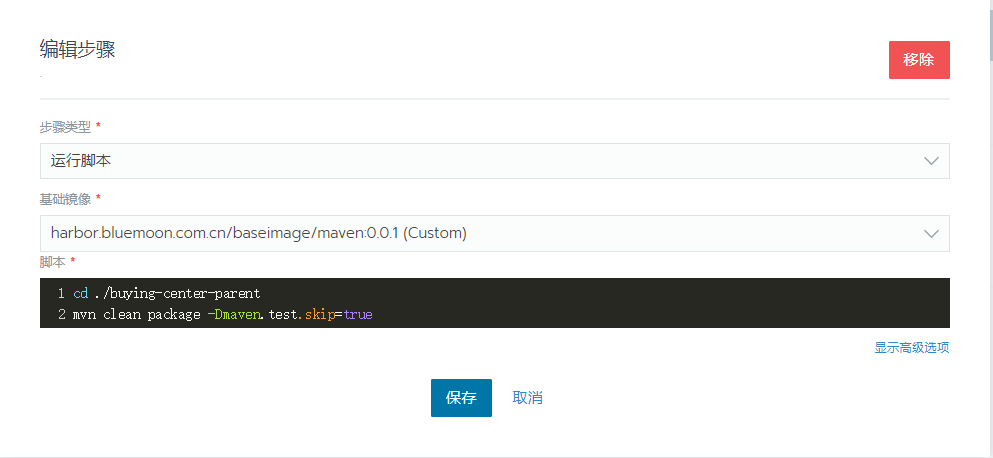Save the step with 保存 button
This screenshot has height=458, width=993.
(461, 397)
